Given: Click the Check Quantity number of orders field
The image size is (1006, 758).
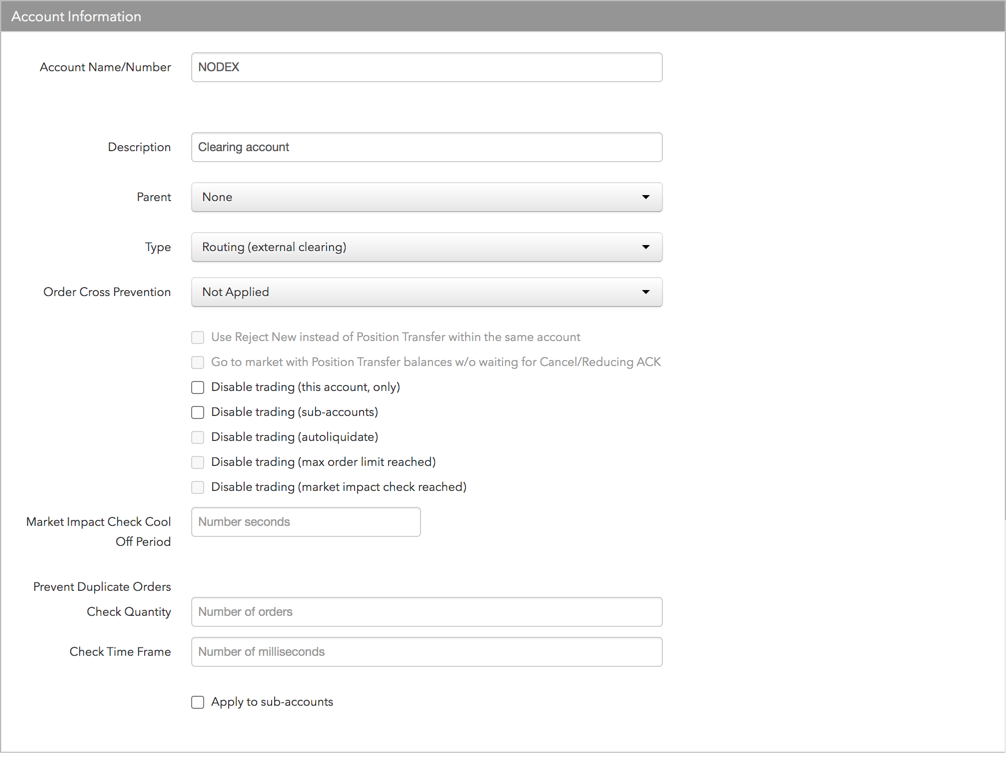Looking at the screenshot, I should (427, 612).
